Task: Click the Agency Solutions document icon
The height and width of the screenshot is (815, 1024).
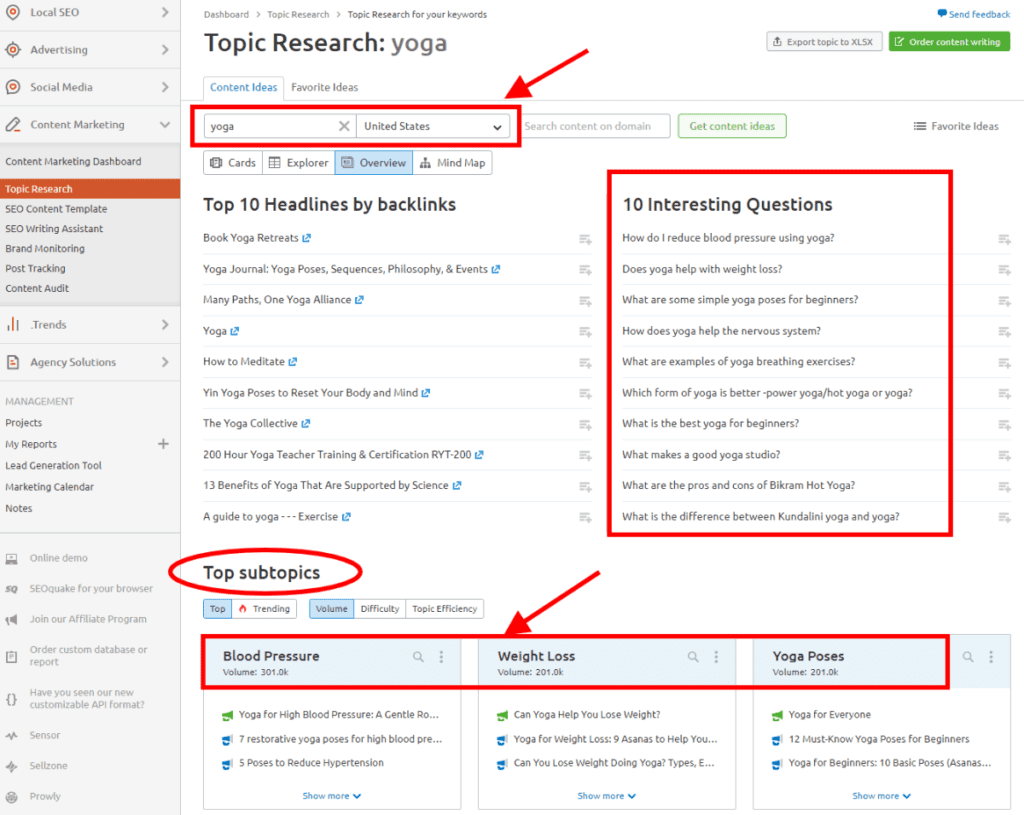Action: pyautogui.click(x=12, y=362)
